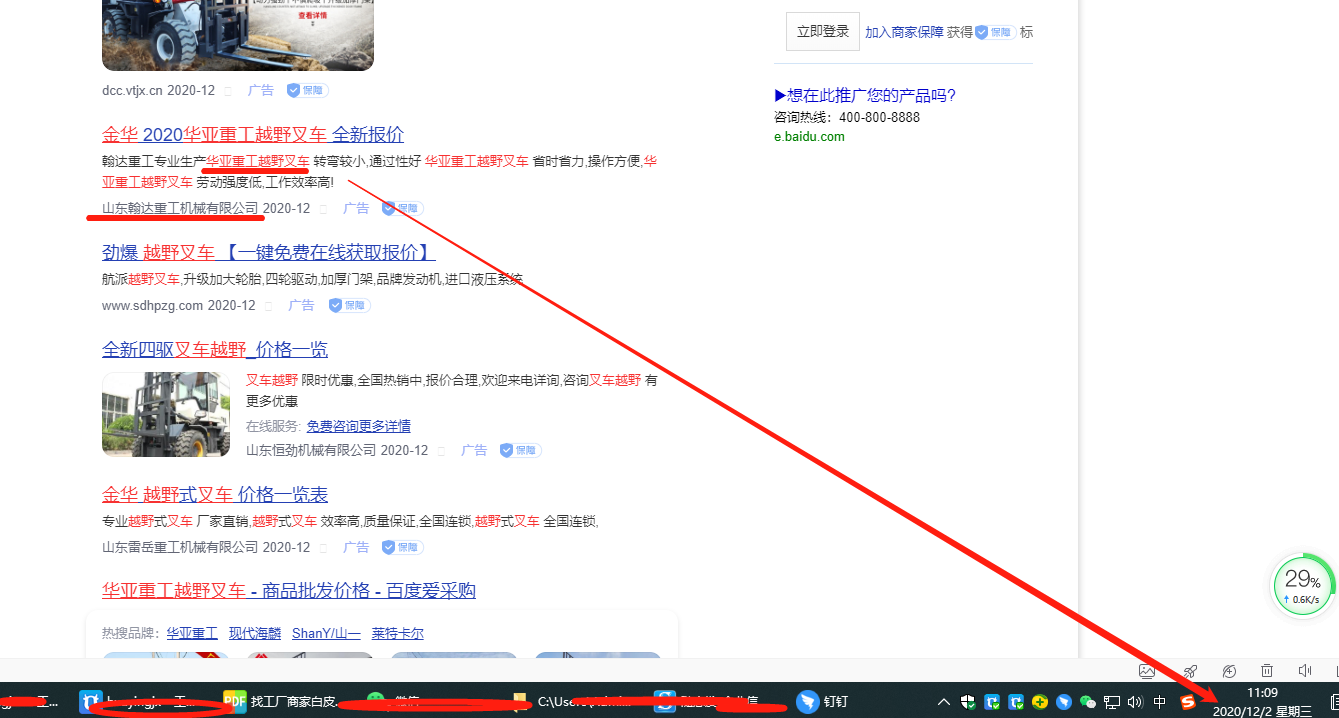Screen dimensions: 1339x718
Task: Click 山东恒劲机械有限公司 advertiser name
Action: click(x=311, y=451)
